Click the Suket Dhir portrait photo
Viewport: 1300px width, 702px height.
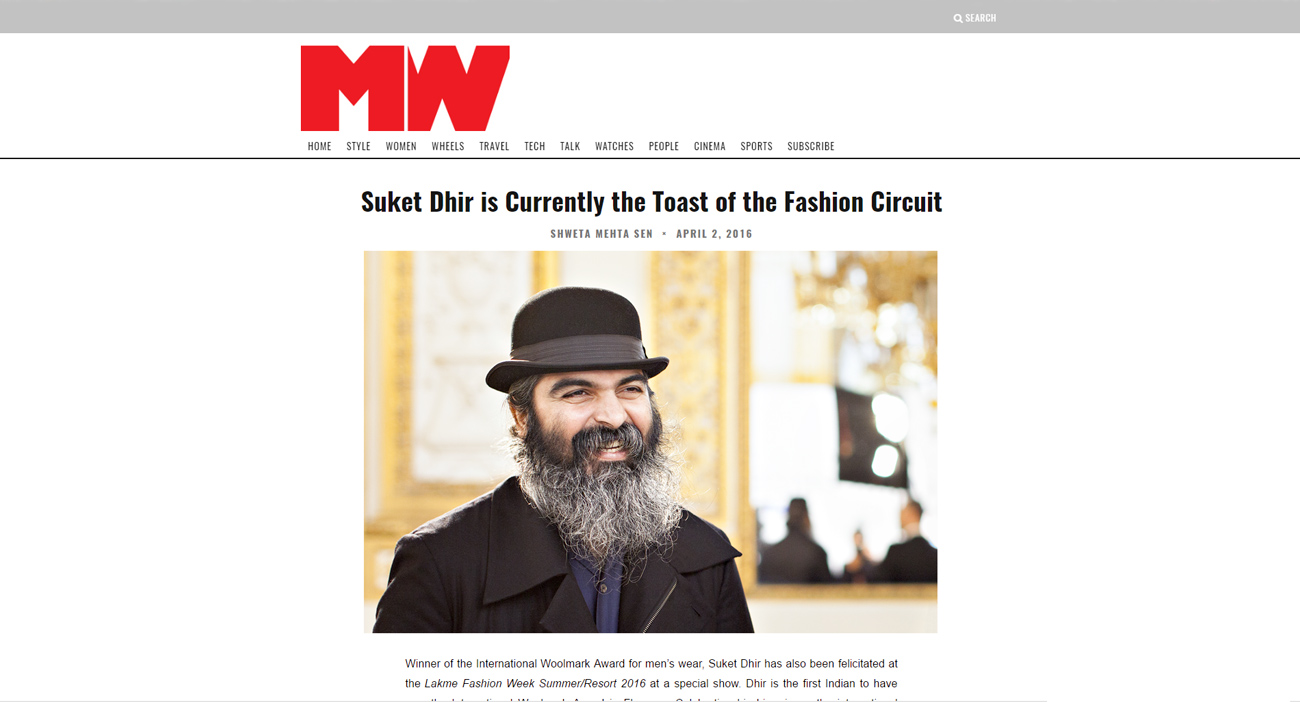click(x=650, y=442)
